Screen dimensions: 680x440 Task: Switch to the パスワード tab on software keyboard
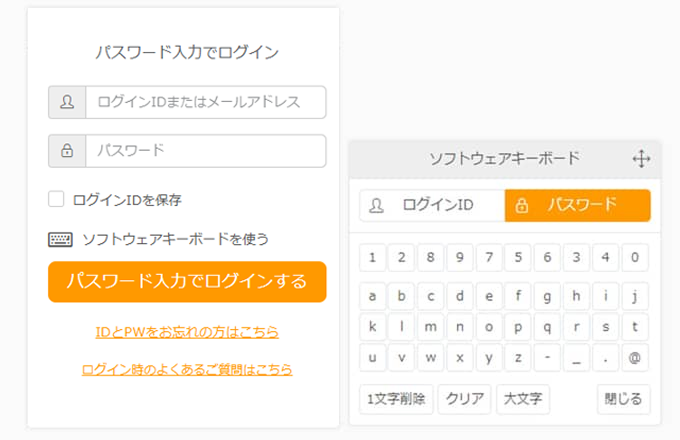[578, 205]
